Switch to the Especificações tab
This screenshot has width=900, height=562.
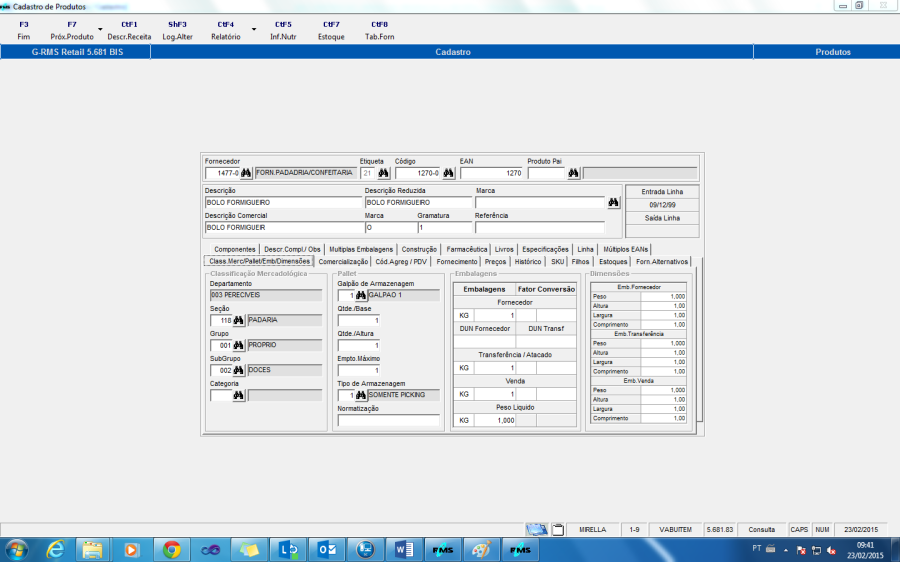(x=545, y=249)
